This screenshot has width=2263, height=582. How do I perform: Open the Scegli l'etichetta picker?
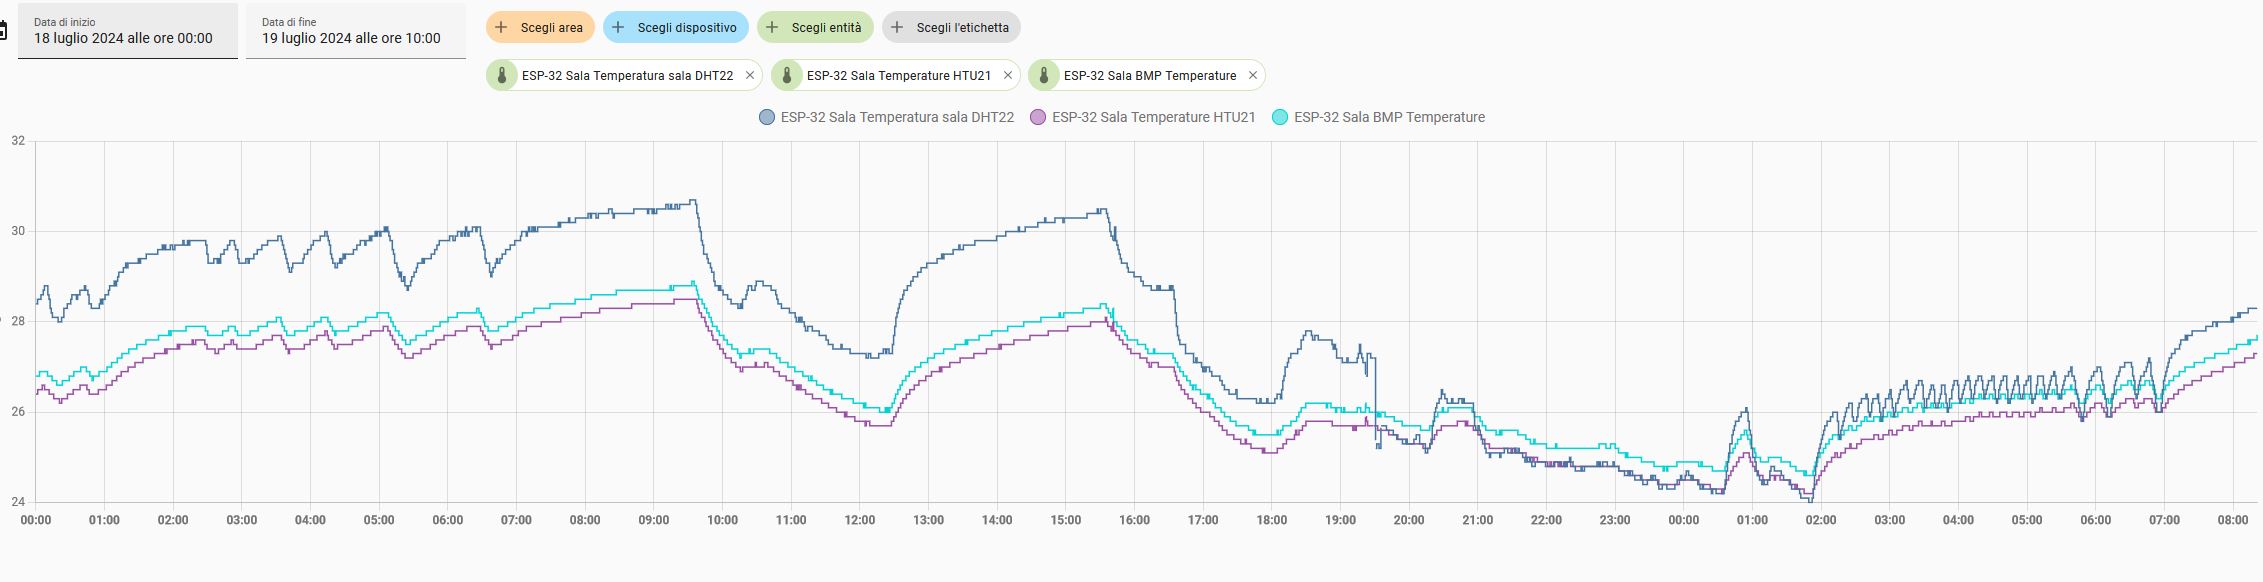click(x=951, y=27)
